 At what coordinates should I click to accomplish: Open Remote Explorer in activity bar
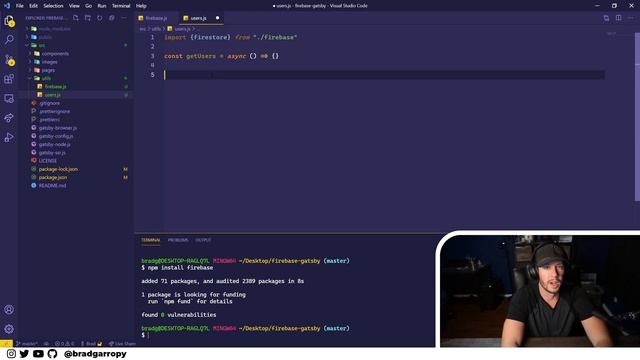click(9, 98)
